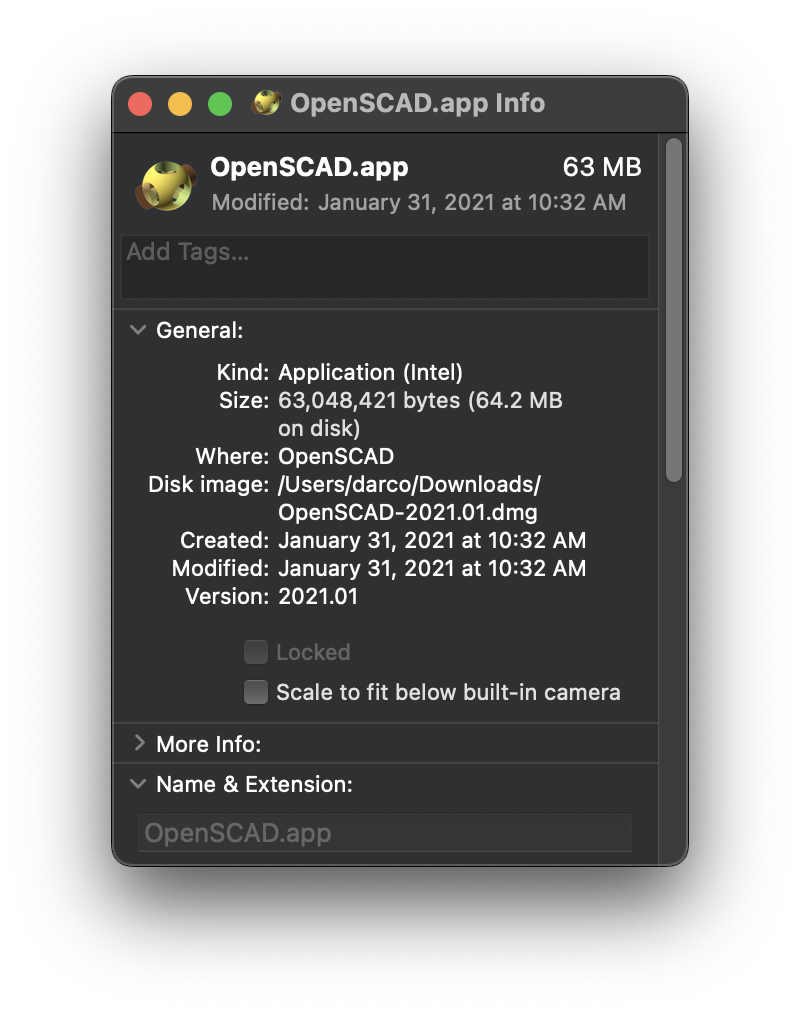This screenshot has height=1014, width=800.
Task: Click the OpenSCAD.app thumbnail next to Modified date
Action: tap(166, 186)
